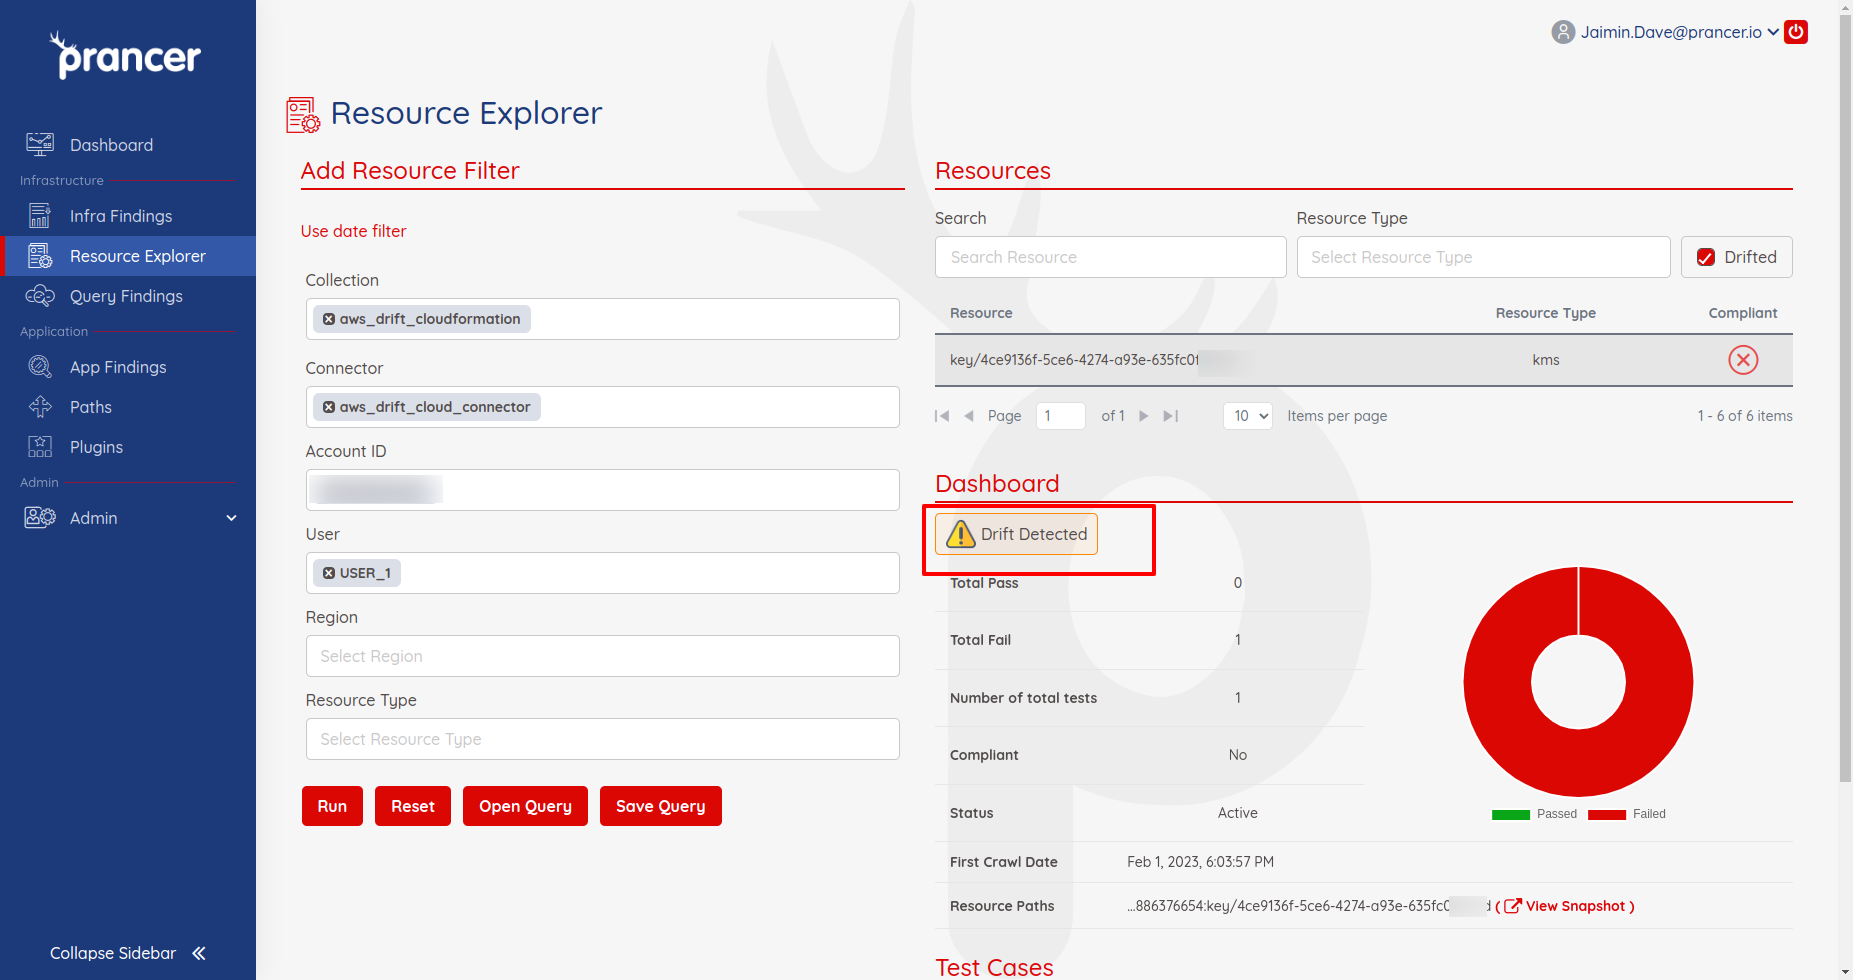Change the items per page dropdown

click(x=1248, y=416)
